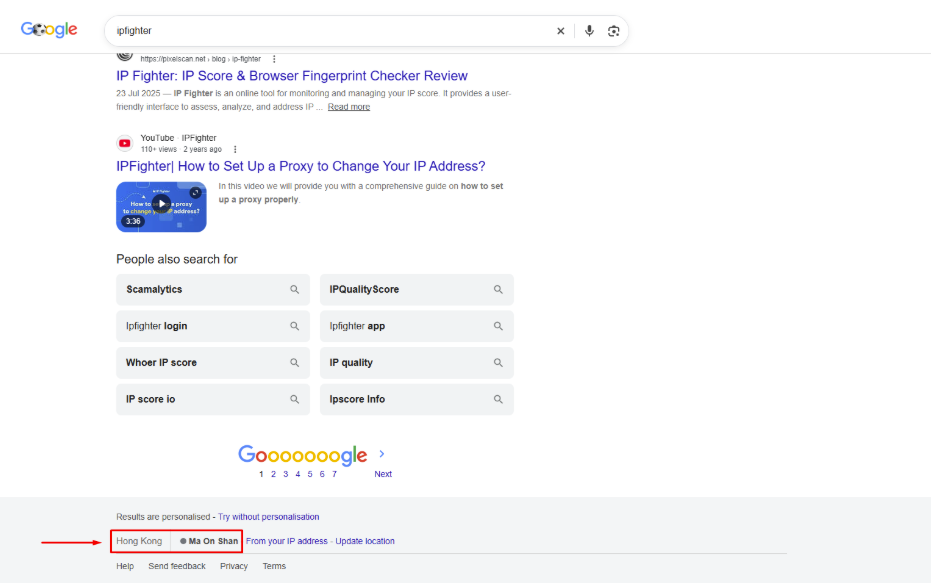Clear the search box with the X icon

[560, 31]
